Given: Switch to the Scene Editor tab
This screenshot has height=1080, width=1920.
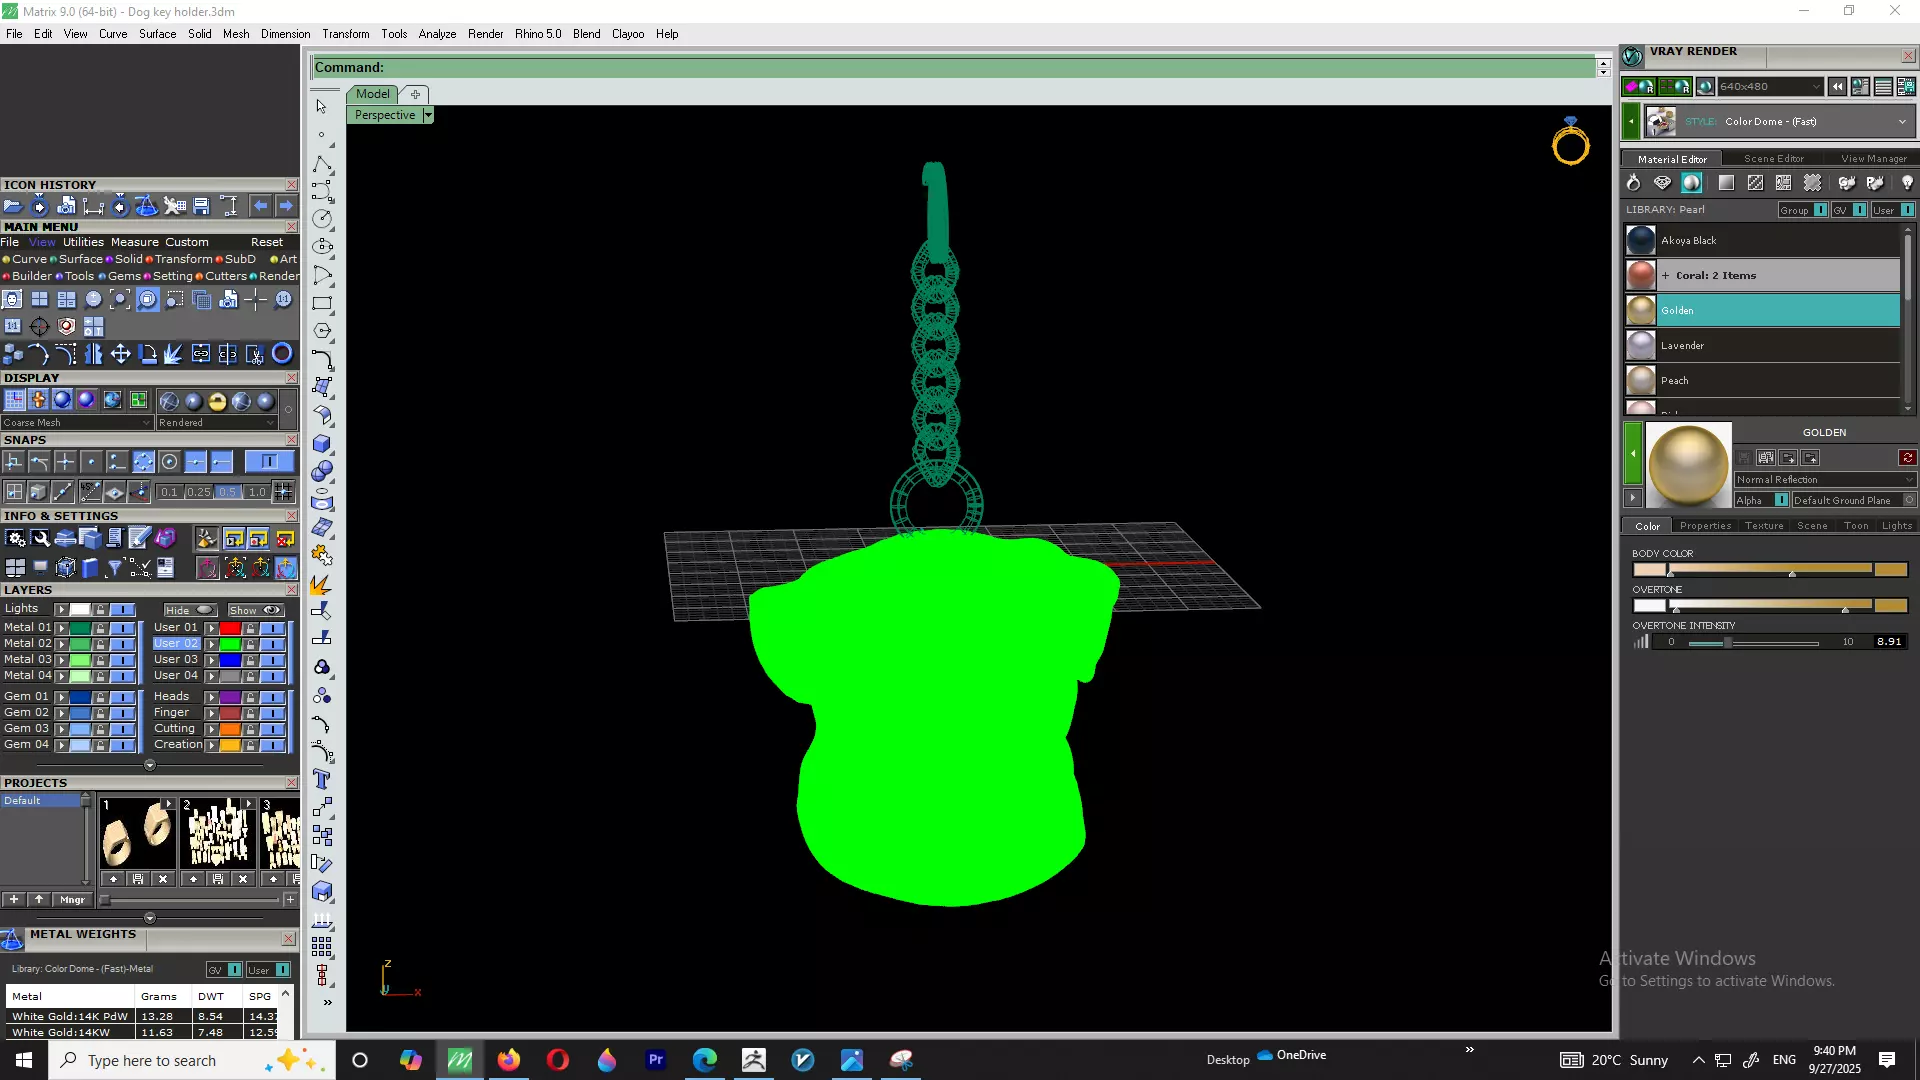Looking at the screenshot, I should (1773, 158).
